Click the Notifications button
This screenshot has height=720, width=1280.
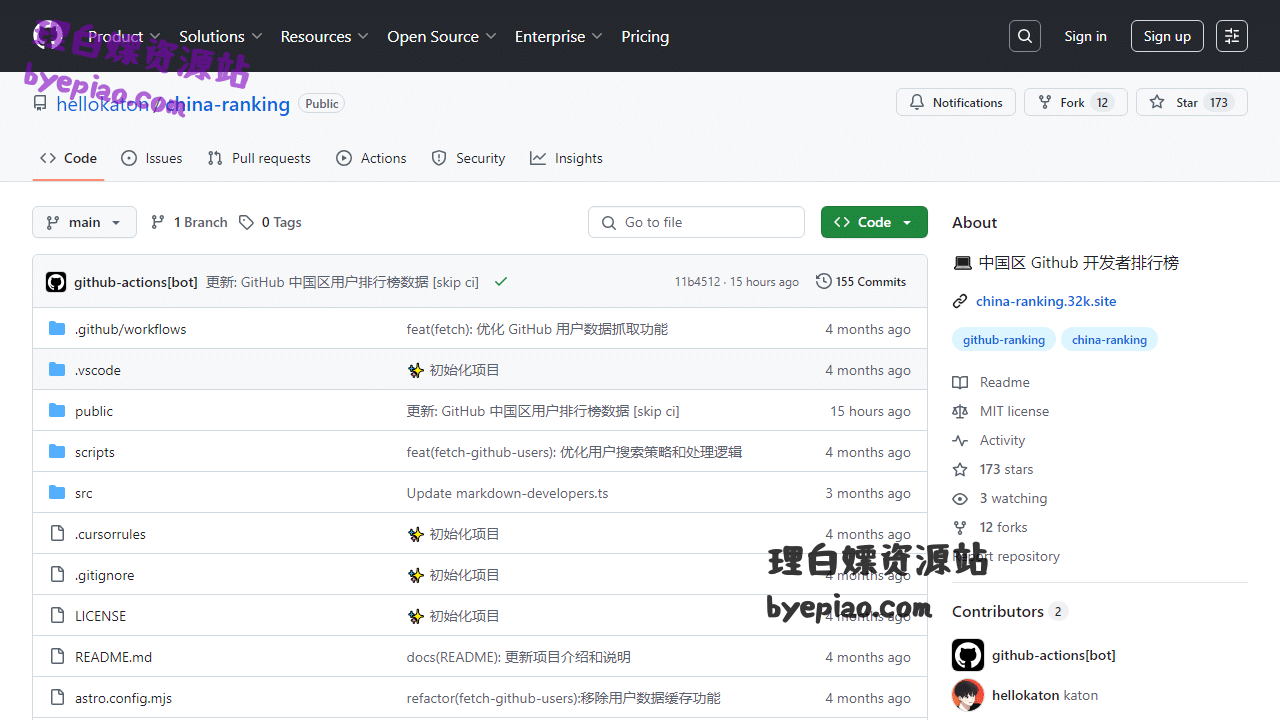956,102
